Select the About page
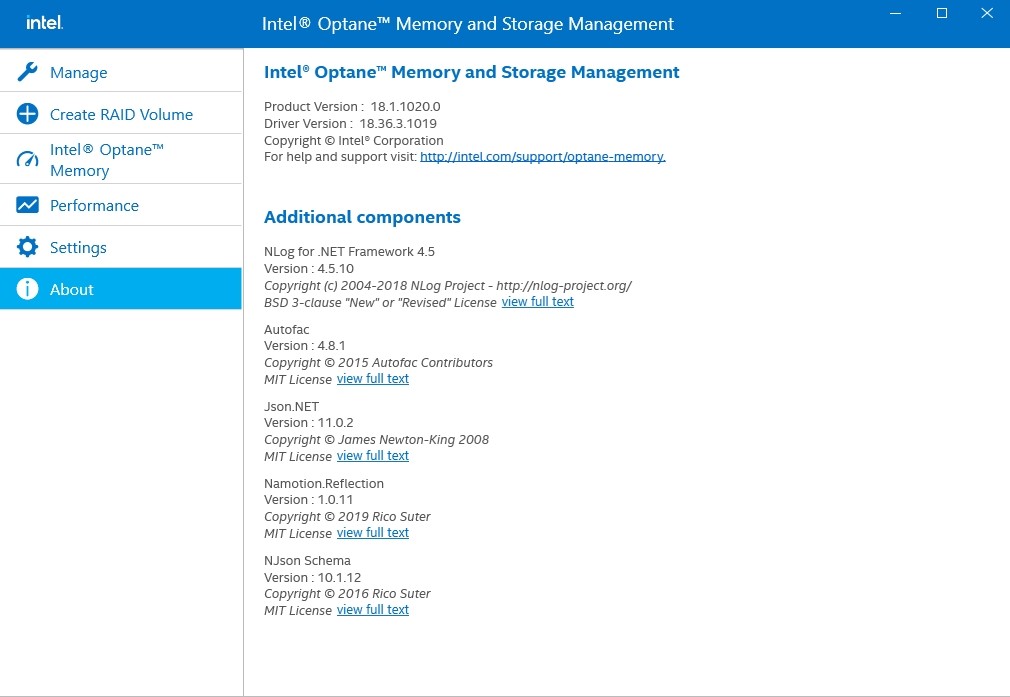This screenshot has height=697, width=1010. (121, 289)
